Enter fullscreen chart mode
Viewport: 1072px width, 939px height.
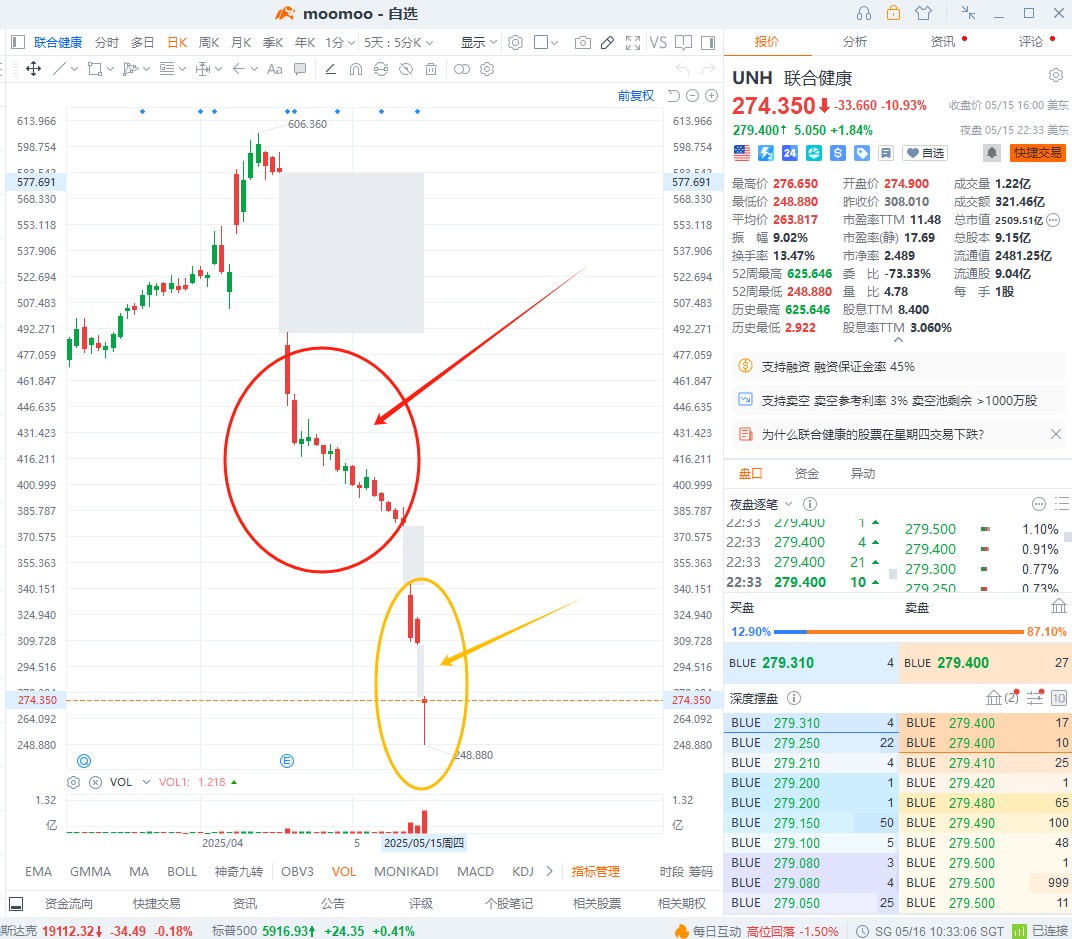[x=633, y=42]
